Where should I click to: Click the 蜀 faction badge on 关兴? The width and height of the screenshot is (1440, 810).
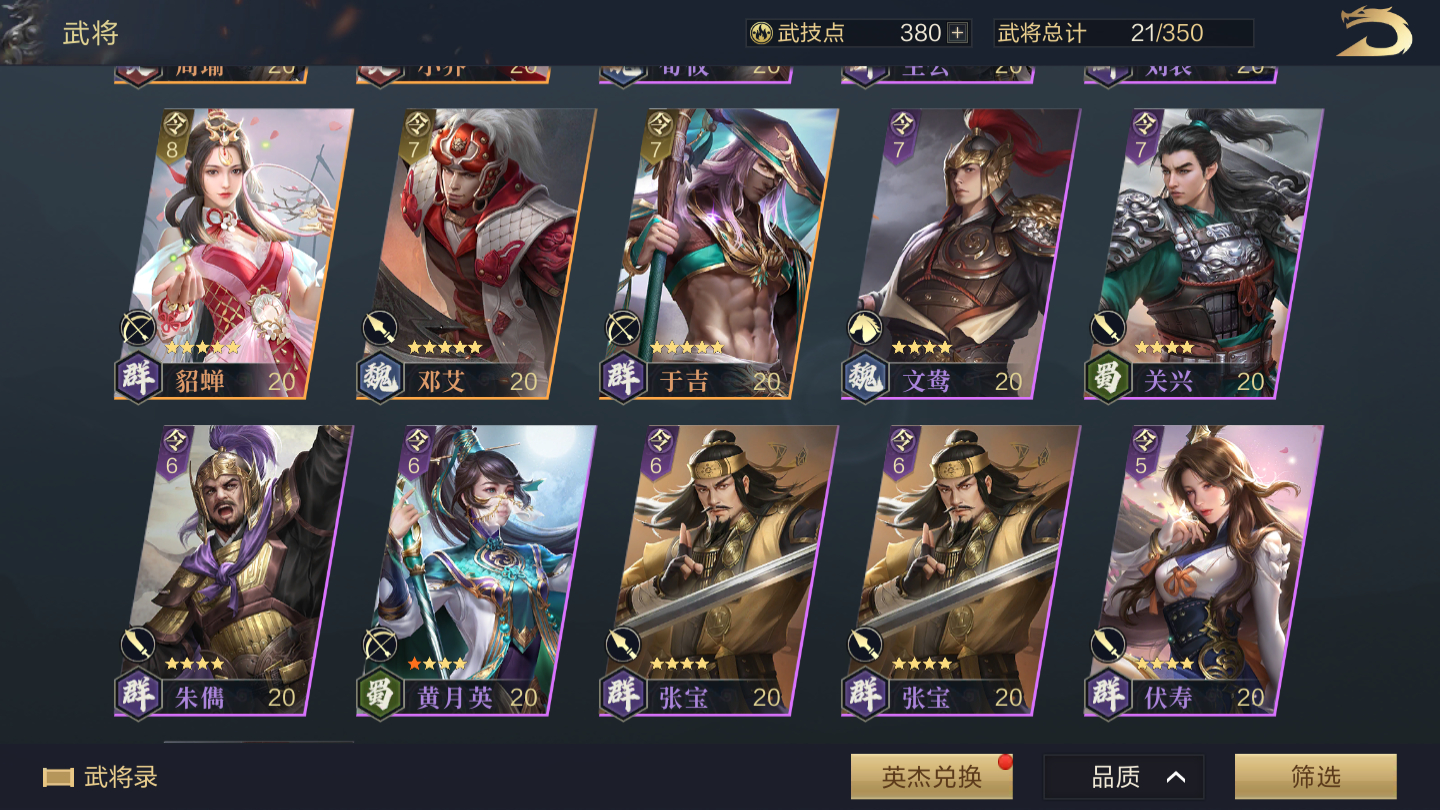click(x=1108, y=380)
